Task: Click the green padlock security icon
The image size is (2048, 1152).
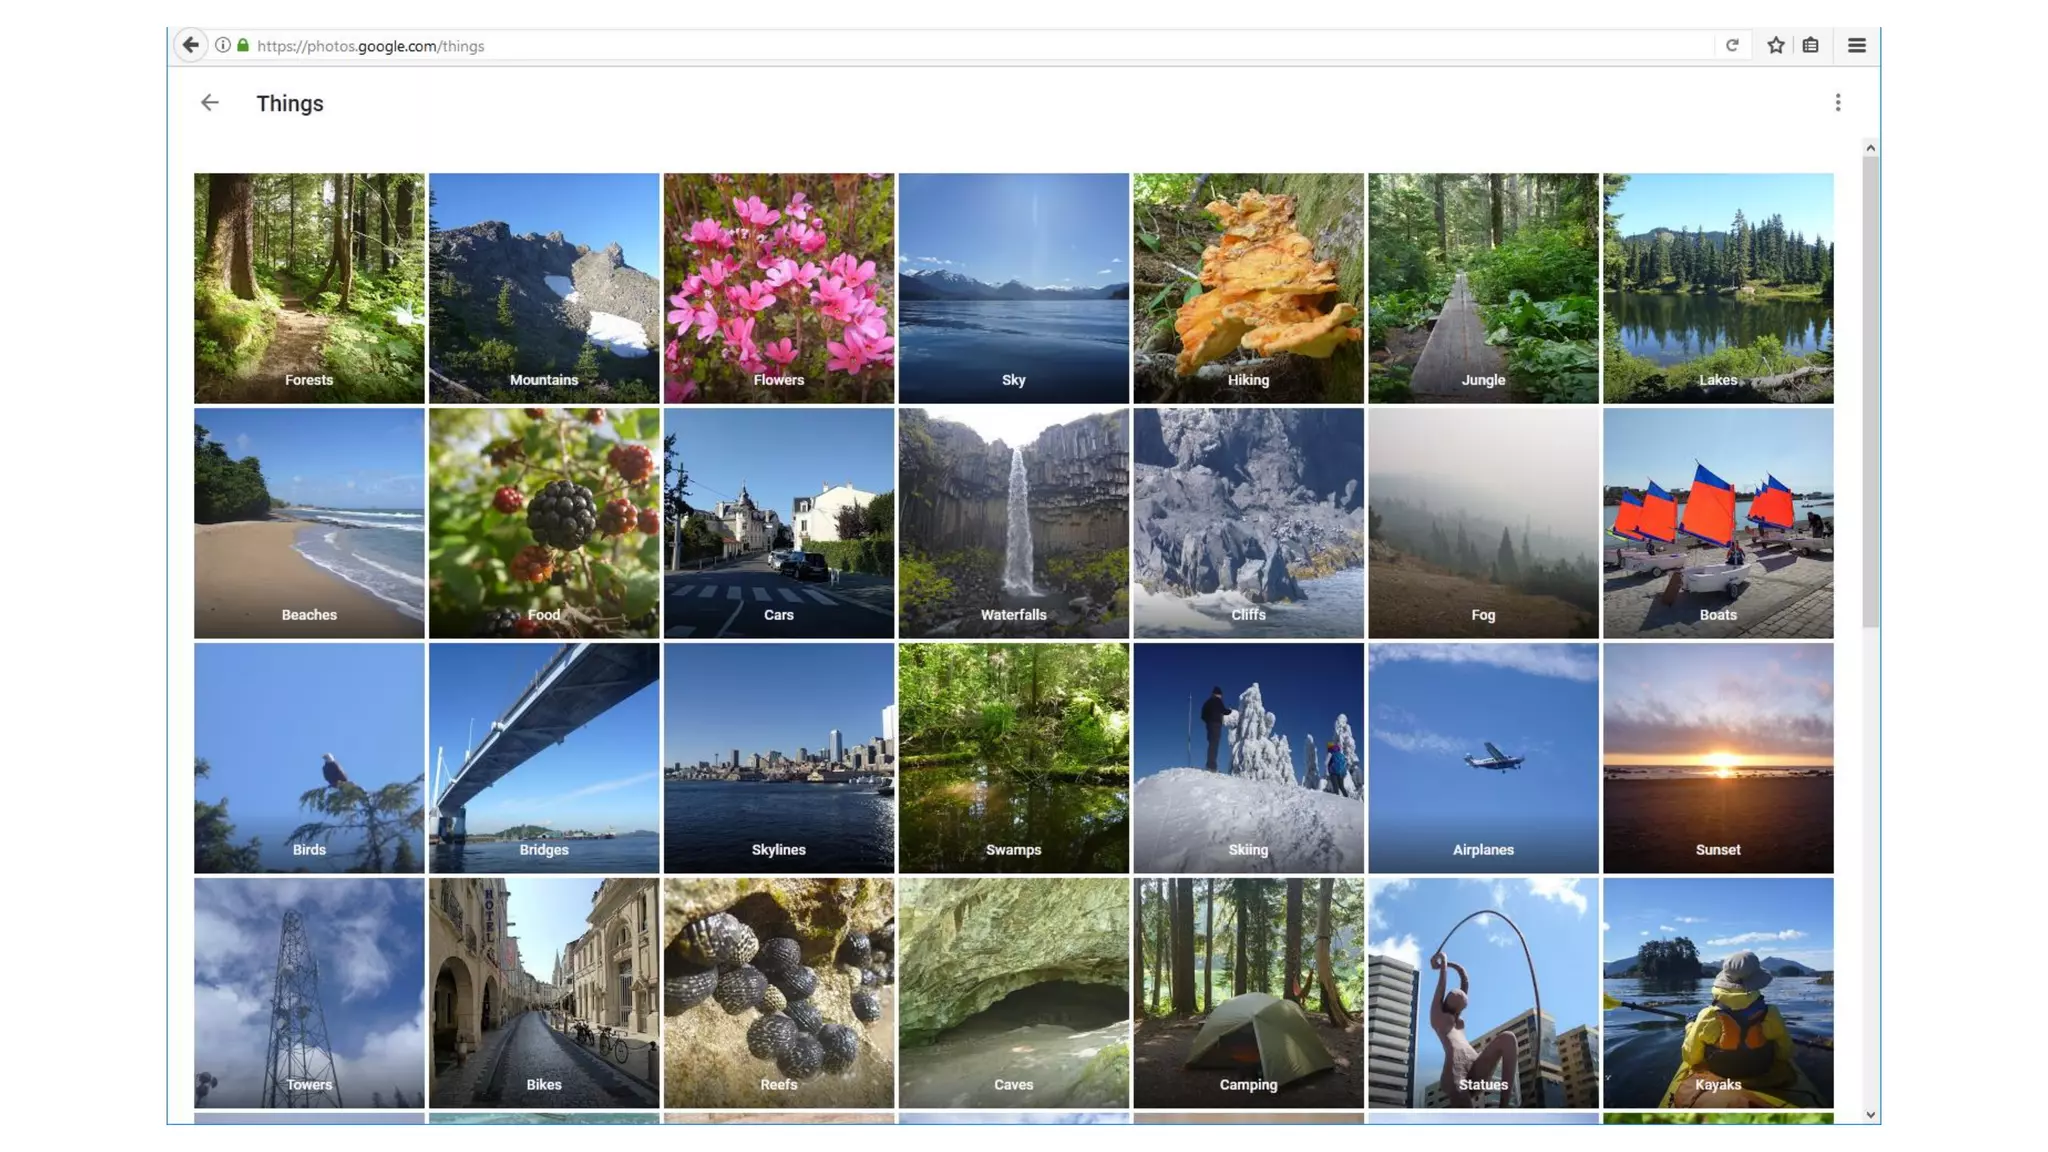Action: tap(243, 45)
